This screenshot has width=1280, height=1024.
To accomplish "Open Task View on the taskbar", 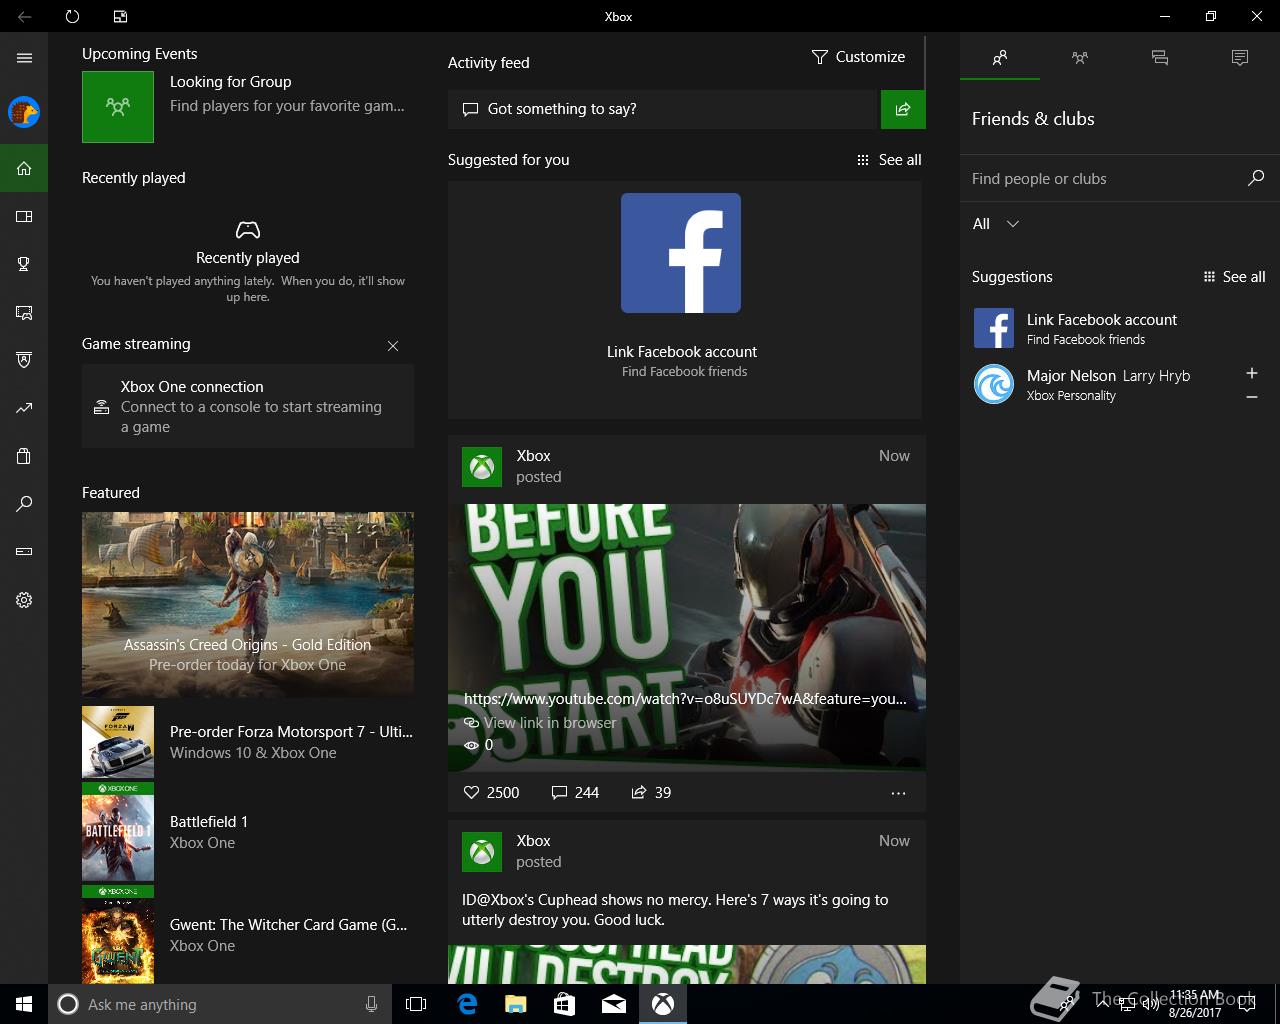I will click(416, 1004).
